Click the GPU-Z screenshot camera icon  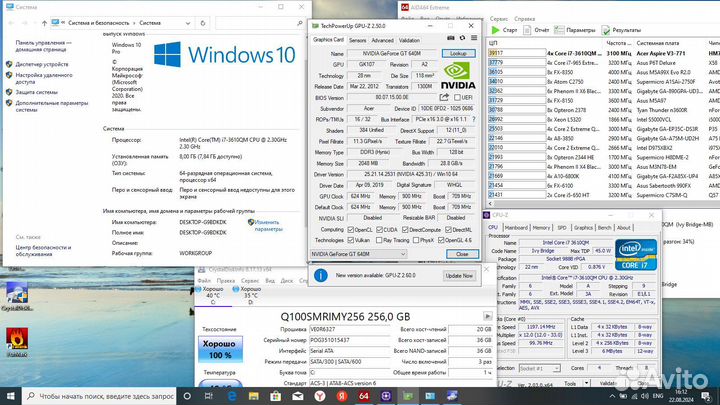click(450, 38)
